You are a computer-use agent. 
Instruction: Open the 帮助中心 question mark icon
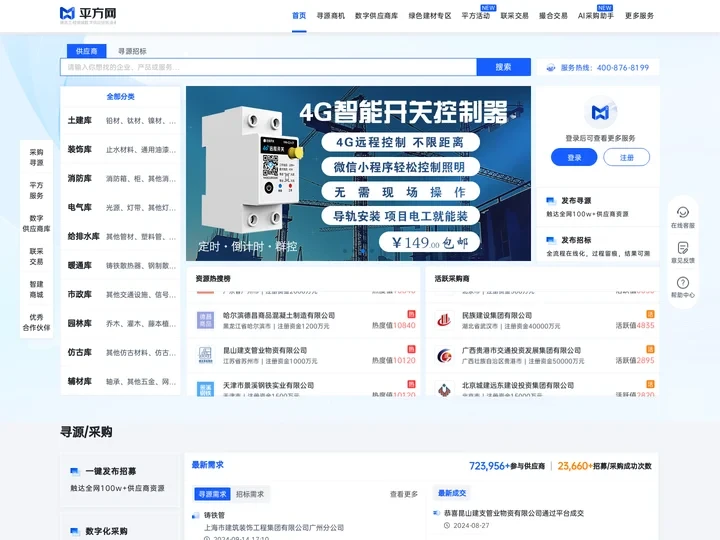683,282
